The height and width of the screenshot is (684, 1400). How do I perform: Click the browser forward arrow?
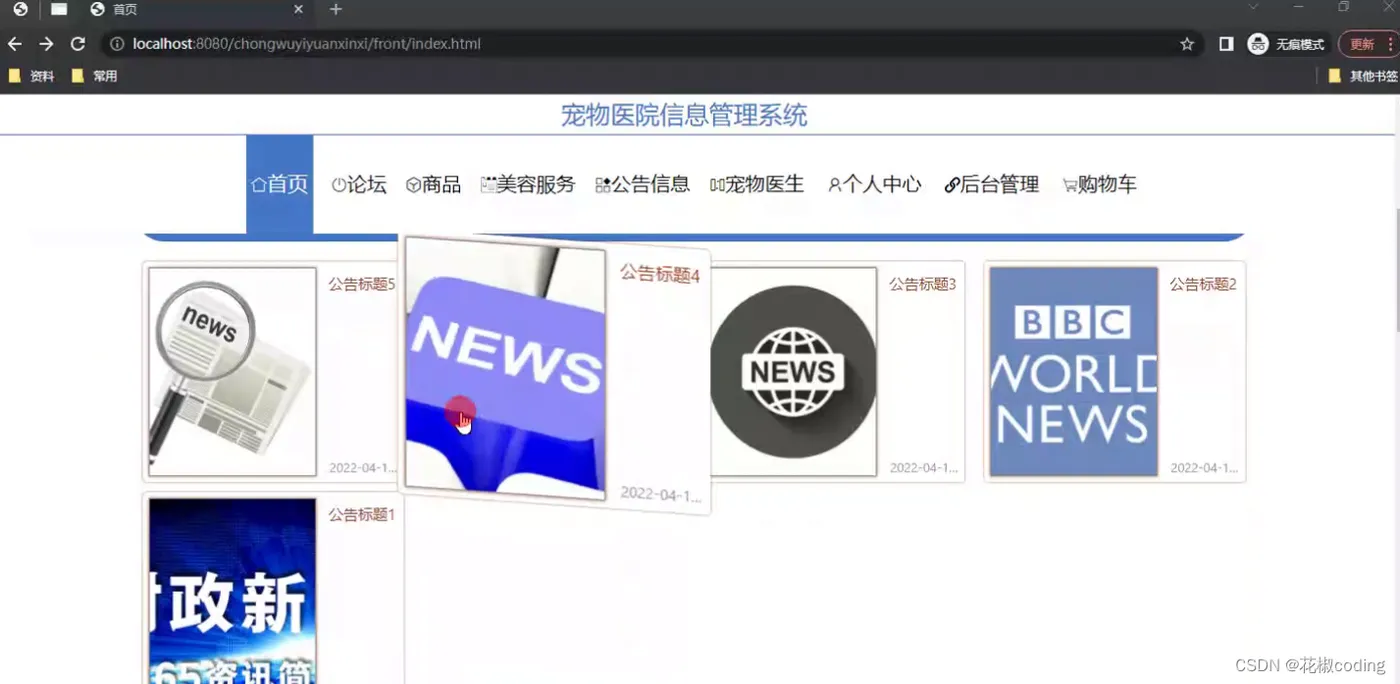[x=46, y=44]
